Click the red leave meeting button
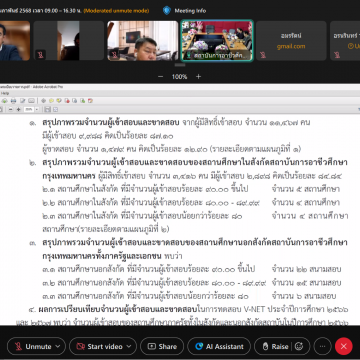360x360 pixels. pos(344,346)
